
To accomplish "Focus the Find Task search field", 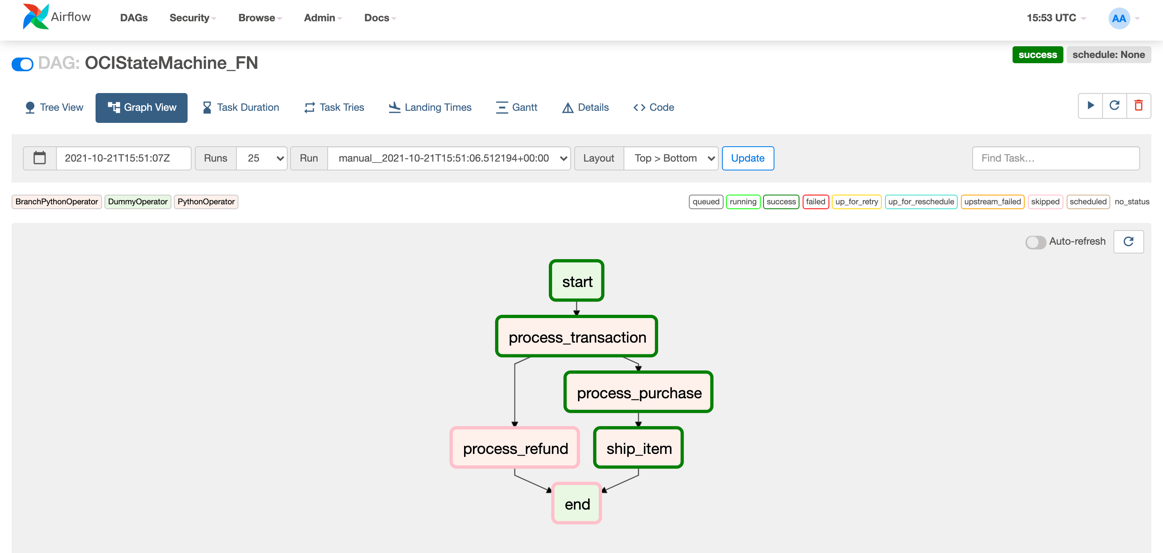I will point(1055,158).
